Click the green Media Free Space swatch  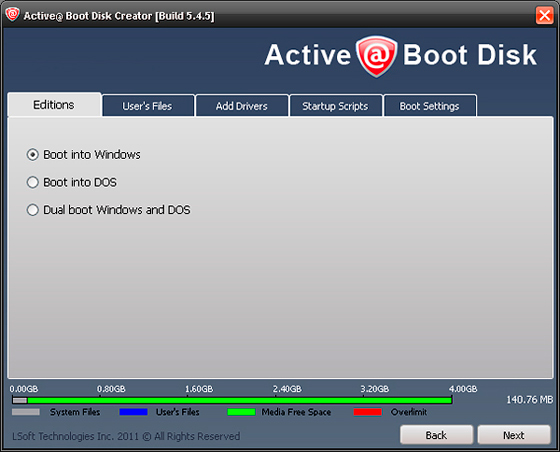pyautogui.click(x=241, y=412)
